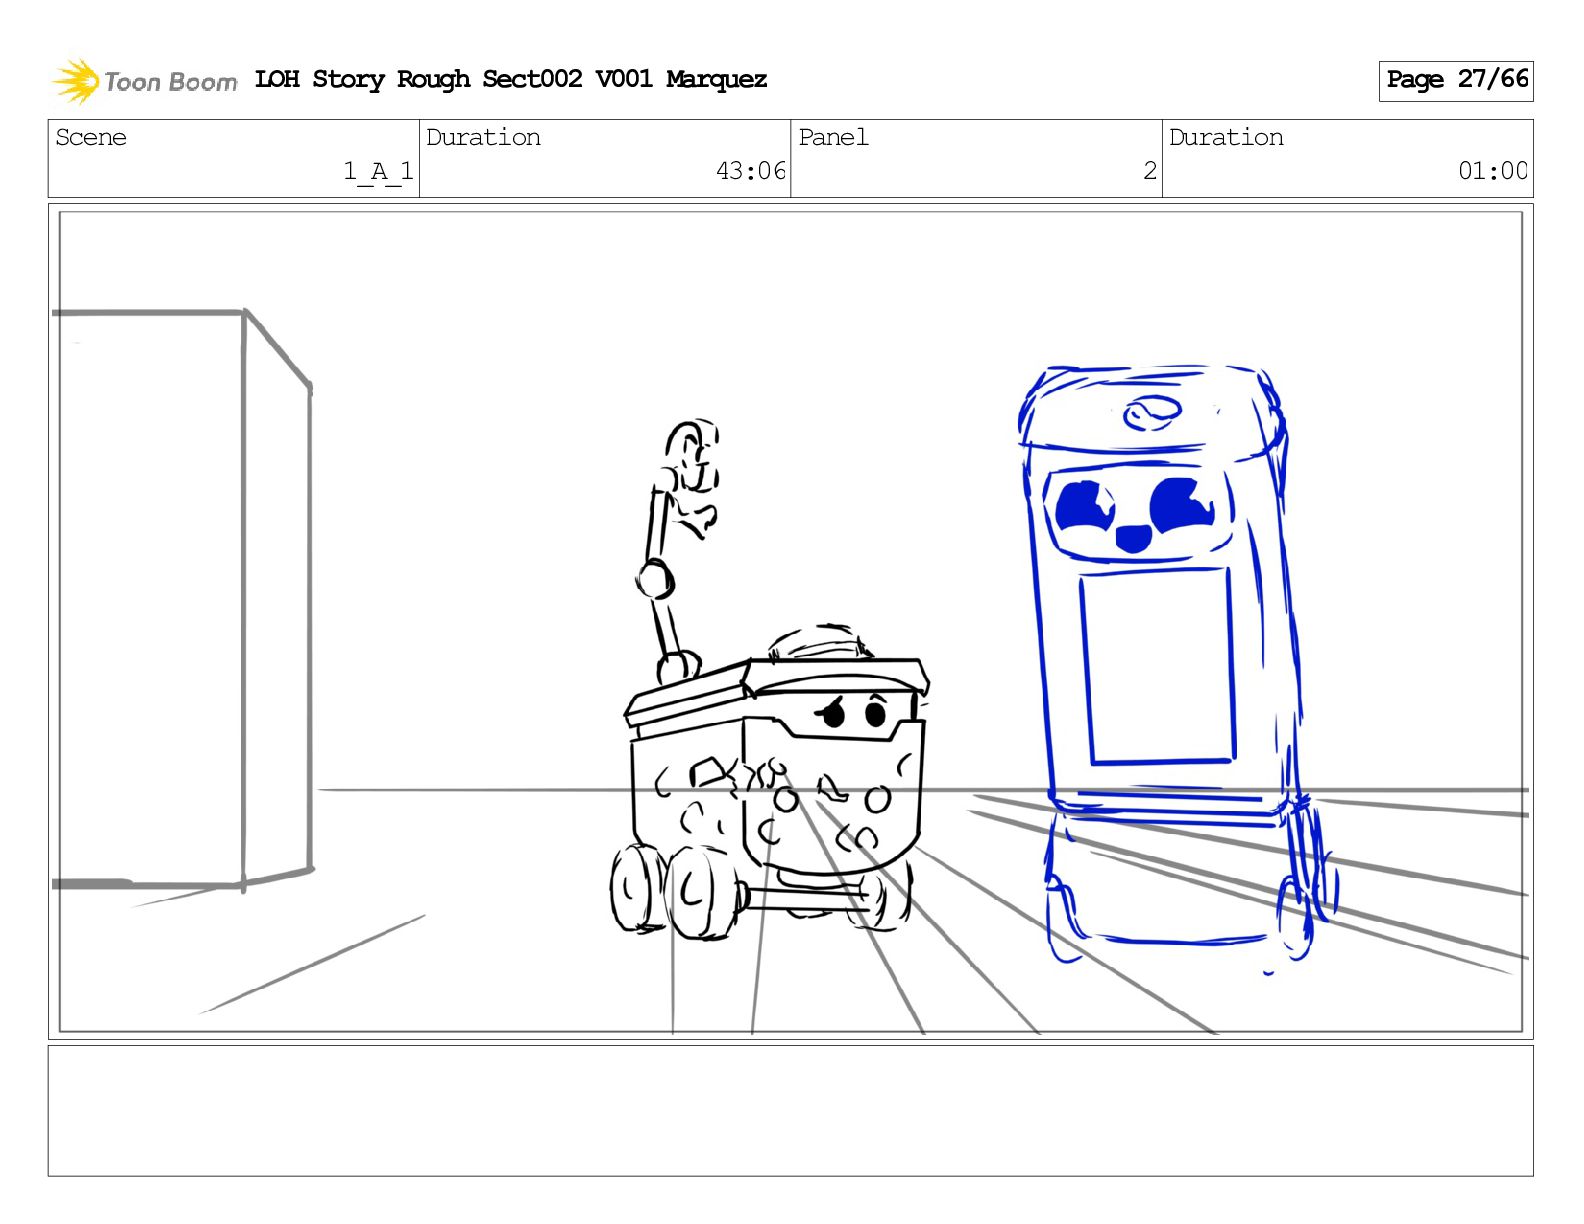The image size is (1584, 1224).
Task: Select the scene duration value '43:06'
Action: 751,171
